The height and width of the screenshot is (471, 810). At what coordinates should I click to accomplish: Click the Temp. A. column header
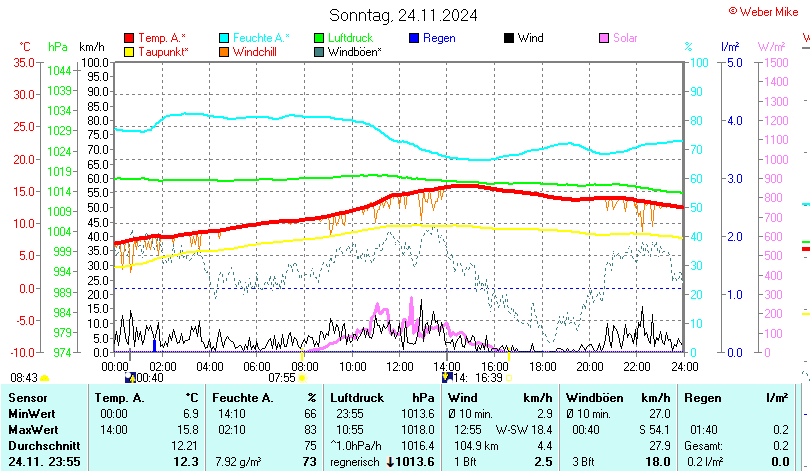tap(119, 398)
